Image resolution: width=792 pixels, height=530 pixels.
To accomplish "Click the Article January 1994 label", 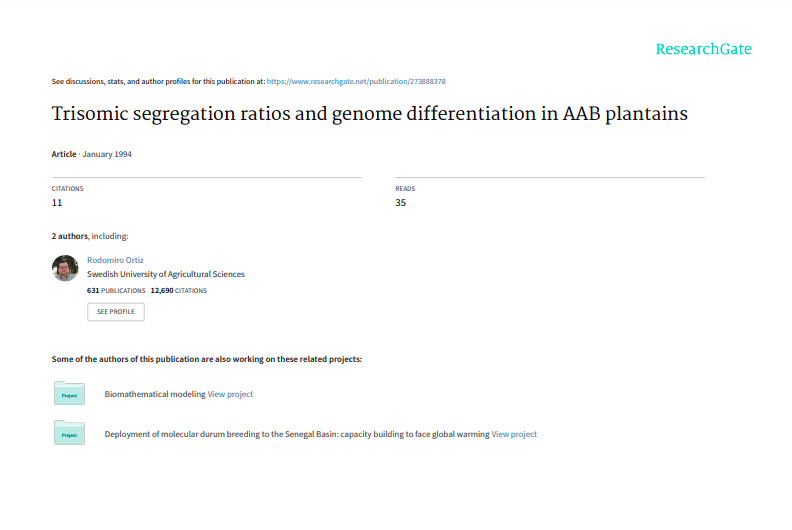I will tap(92, 154).
